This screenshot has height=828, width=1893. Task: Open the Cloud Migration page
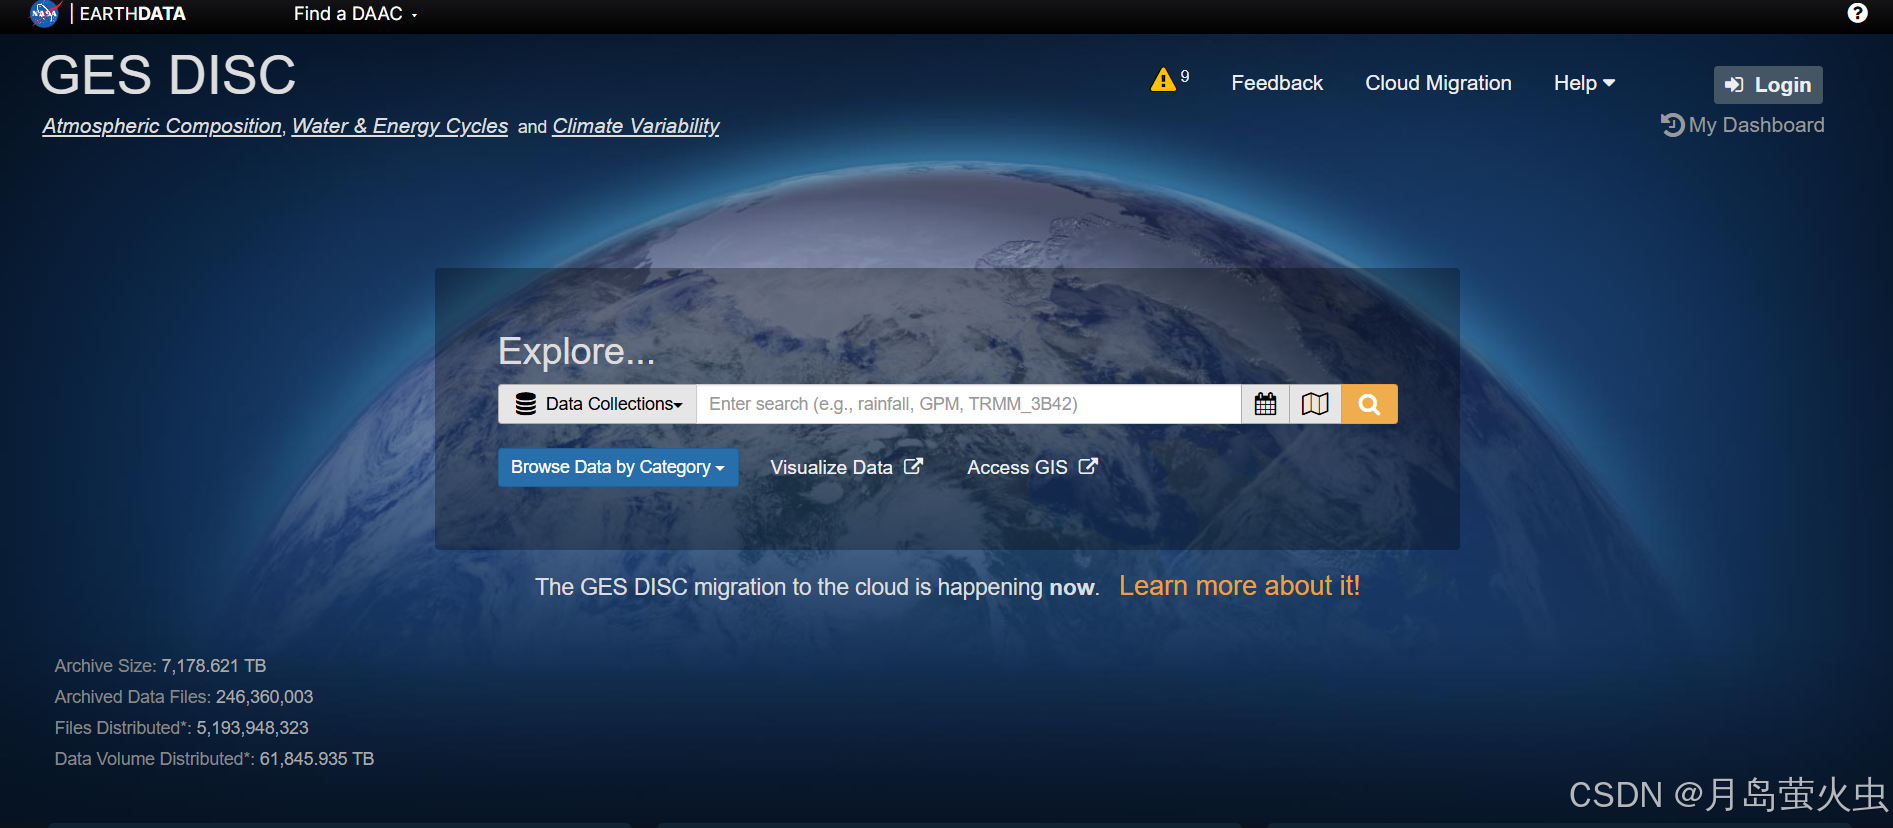[x=1438, y=83]
